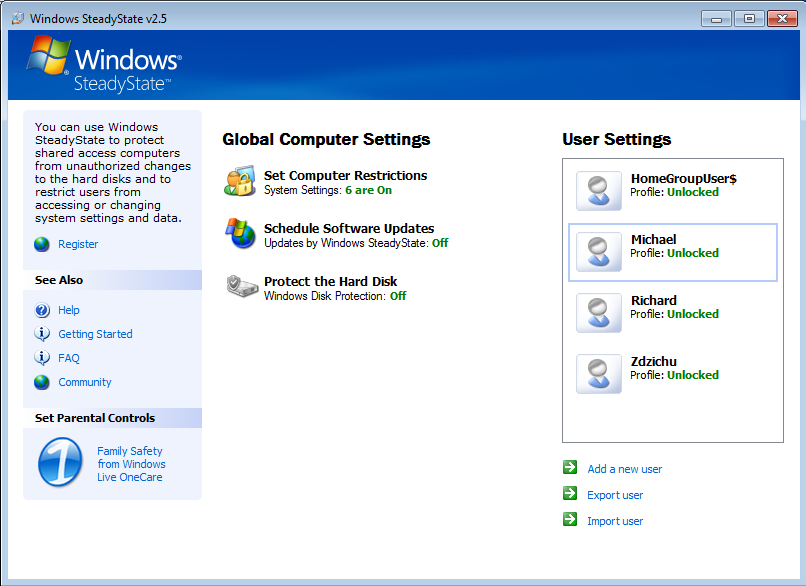This screenshot has height=586, width=806.
Task: Click the HomeGroupUser$ avatar icon
Action: (599, 191)
